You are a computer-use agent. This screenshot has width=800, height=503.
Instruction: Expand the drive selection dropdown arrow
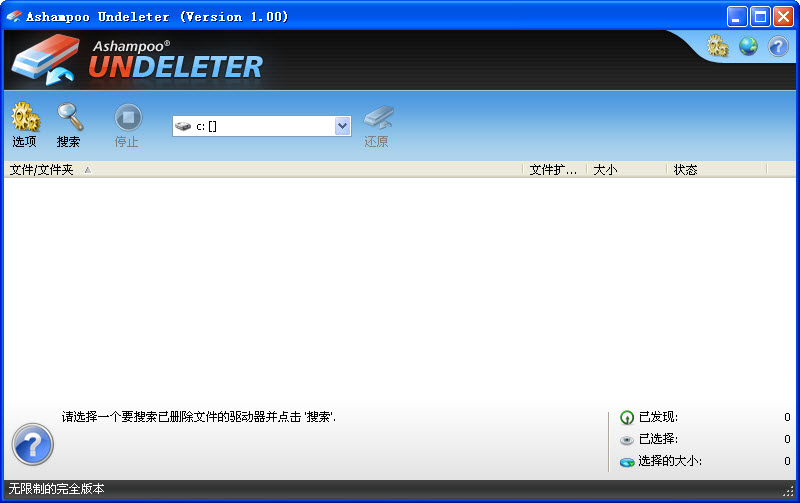click(x=342, y=126)
